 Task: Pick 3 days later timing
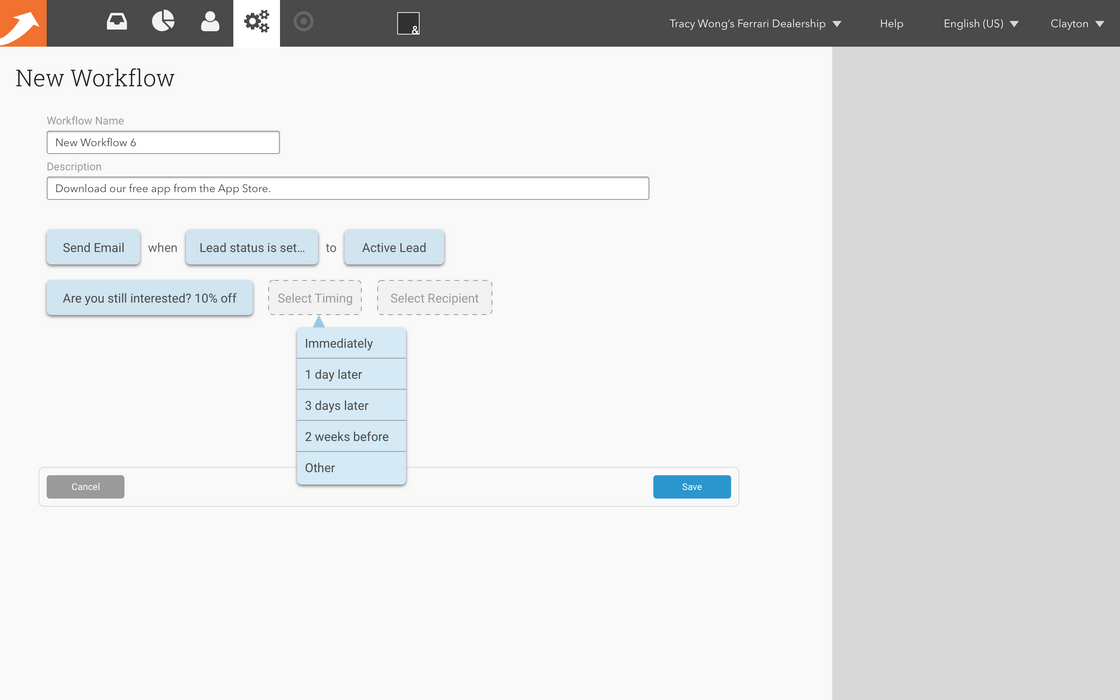point(351,405)
